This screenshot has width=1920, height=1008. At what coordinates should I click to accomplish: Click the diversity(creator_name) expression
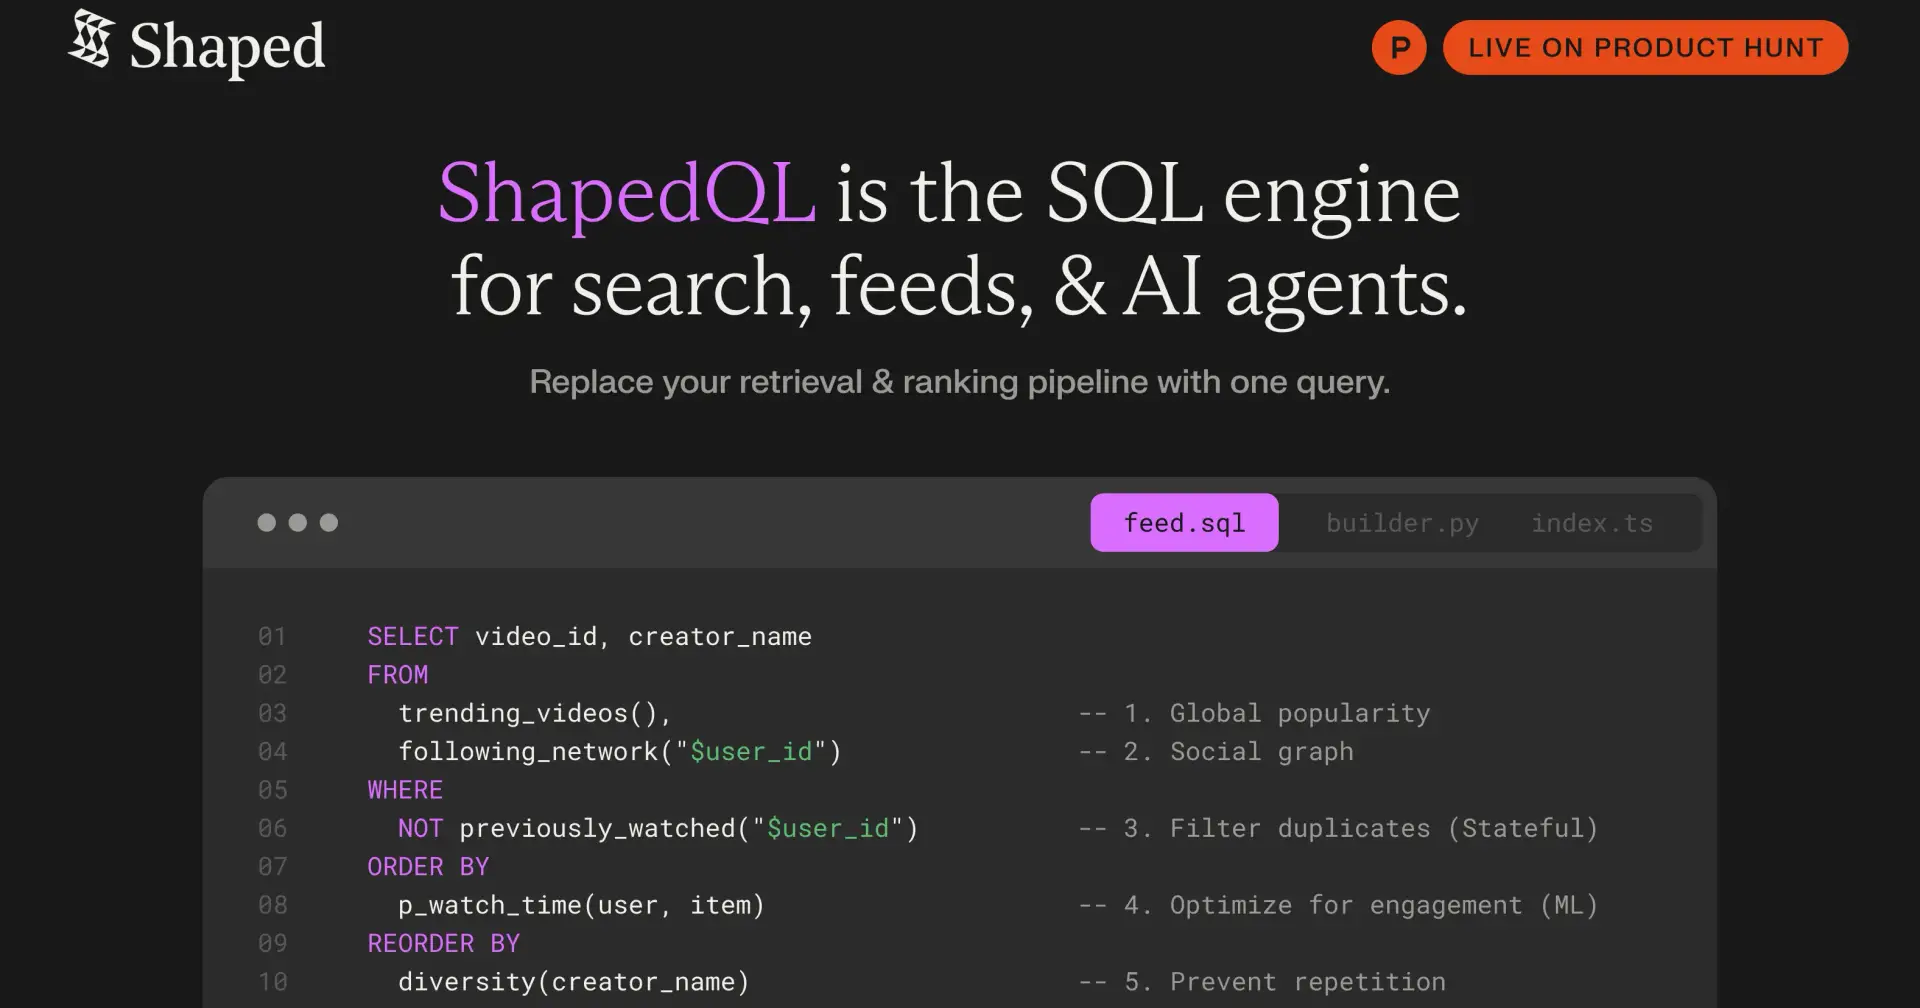[x=573, y=981]
